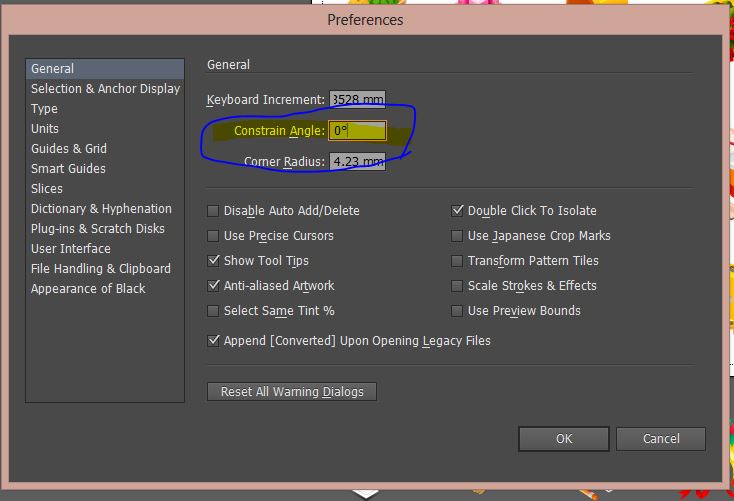Viewport: 734px width, 501px height.
Task: Click the Cancel button
Action: click(661, 439)
